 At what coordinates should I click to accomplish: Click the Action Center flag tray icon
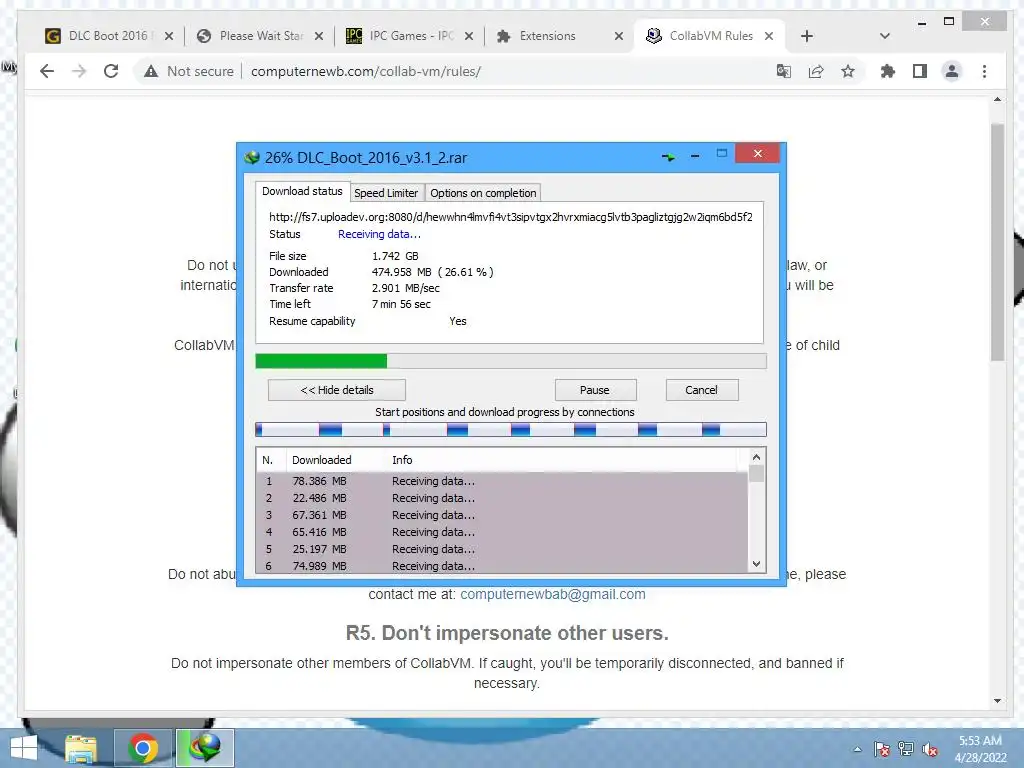click(x=882, y=749)
